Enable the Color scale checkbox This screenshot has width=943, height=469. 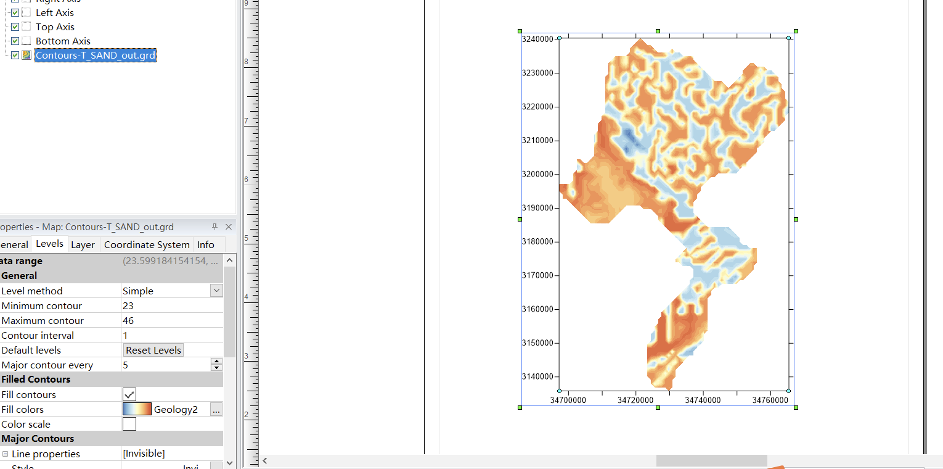(129, 424)
